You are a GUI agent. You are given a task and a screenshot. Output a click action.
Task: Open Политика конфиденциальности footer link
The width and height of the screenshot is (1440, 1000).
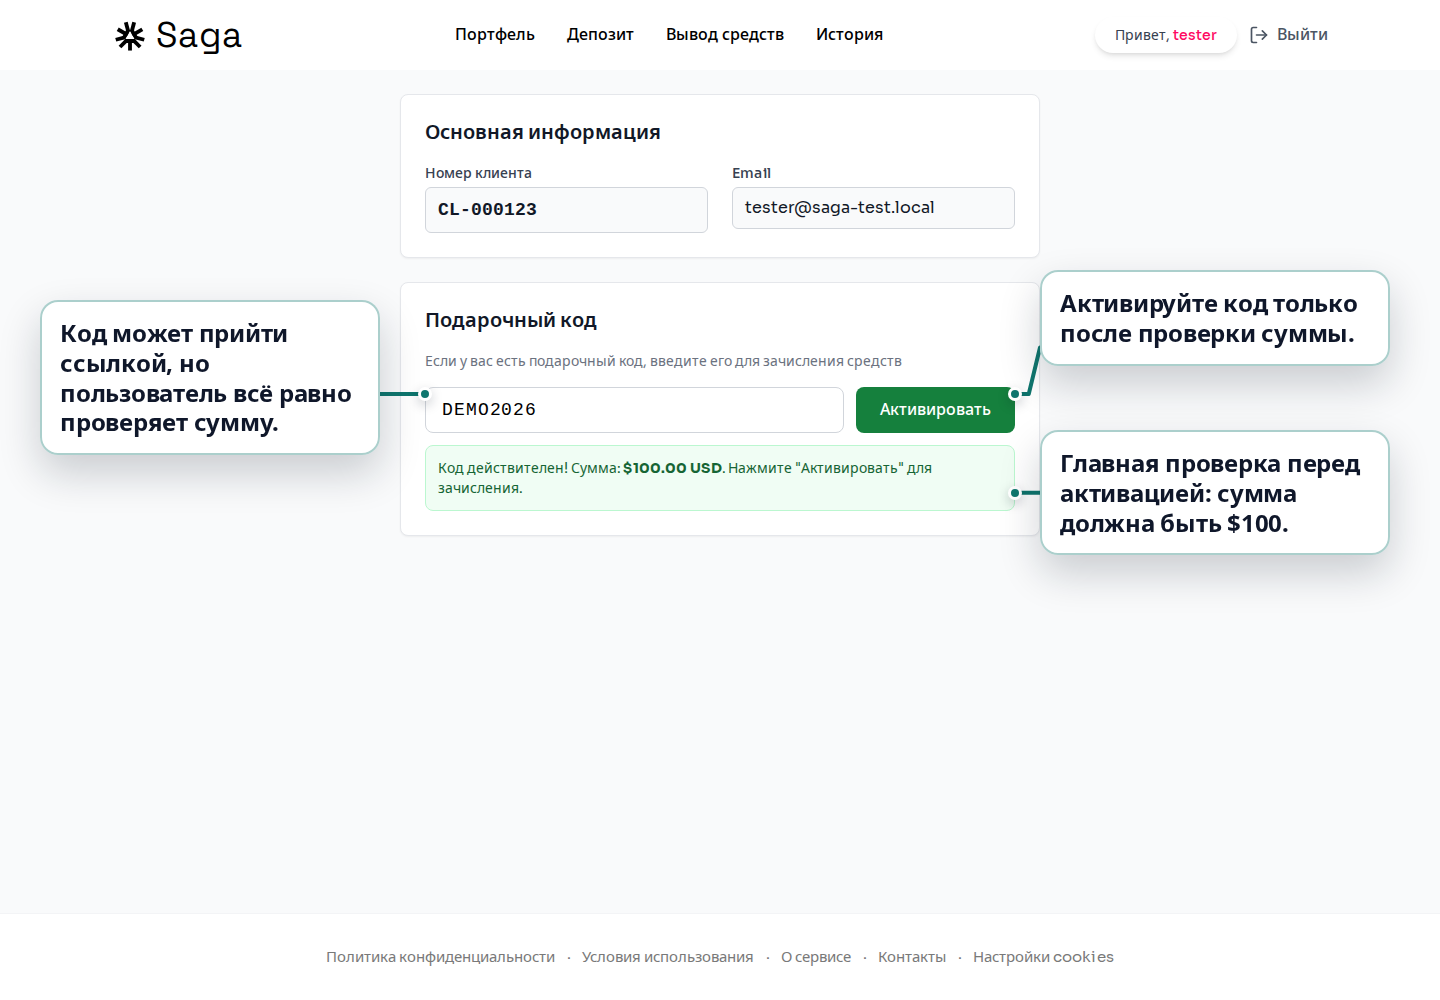click(440, 957)
